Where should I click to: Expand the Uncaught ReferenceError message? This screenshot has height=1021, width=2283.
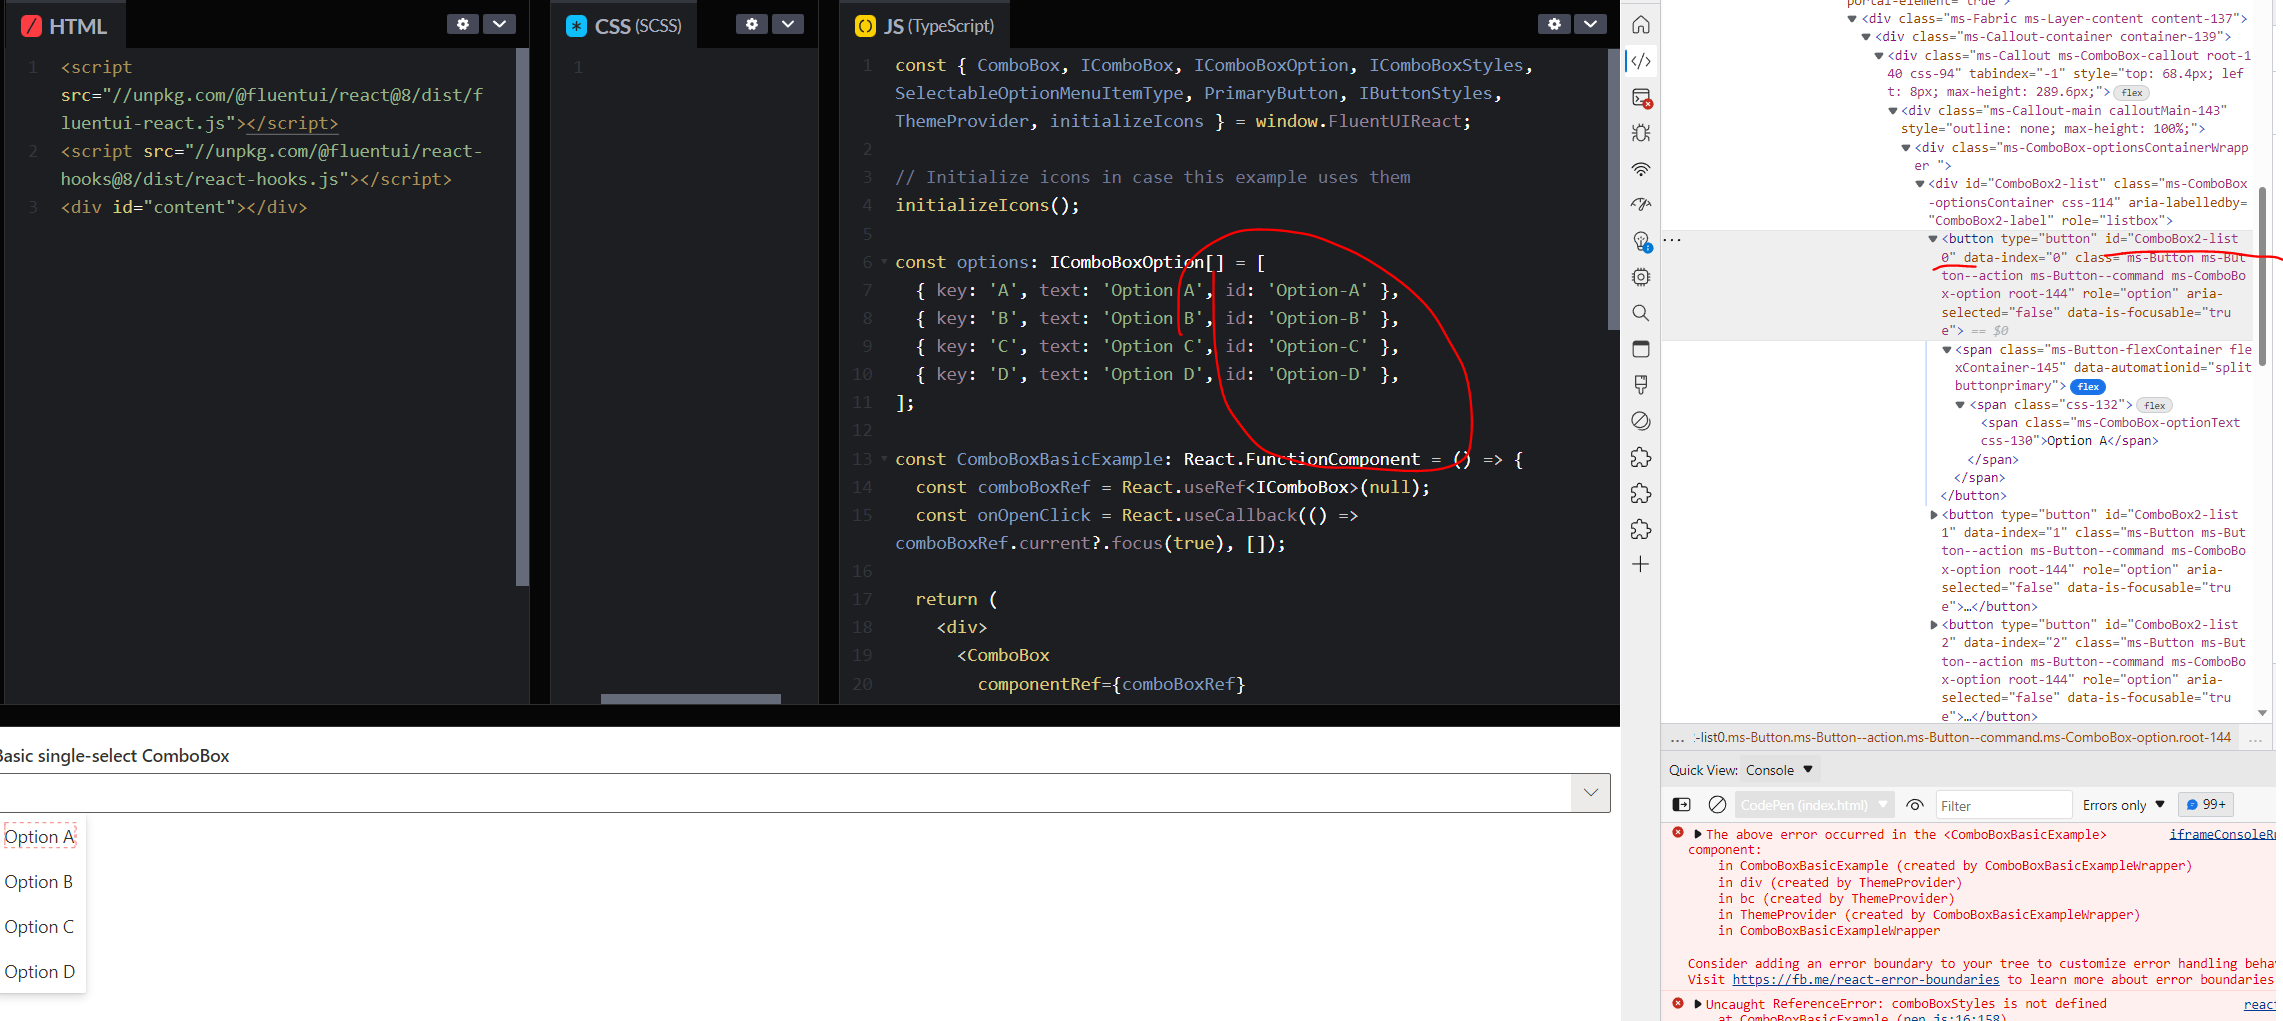tap(1698, 1003)
